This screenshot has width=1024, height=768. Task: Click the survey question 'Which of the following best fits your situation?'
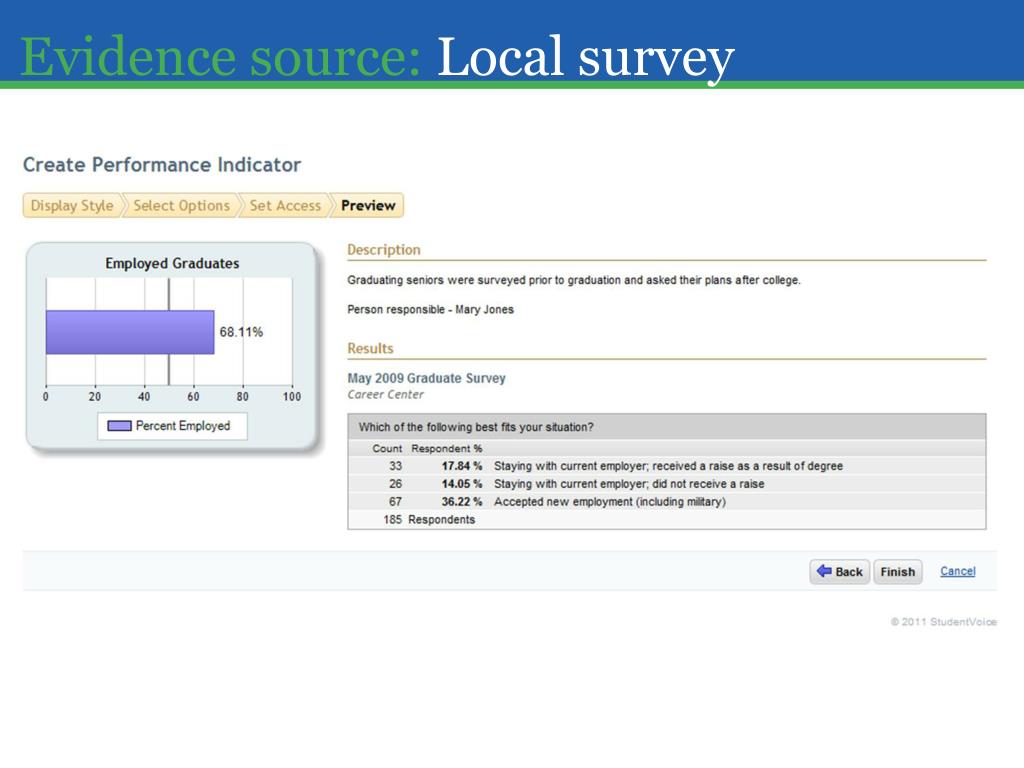[x=476, y=427]
